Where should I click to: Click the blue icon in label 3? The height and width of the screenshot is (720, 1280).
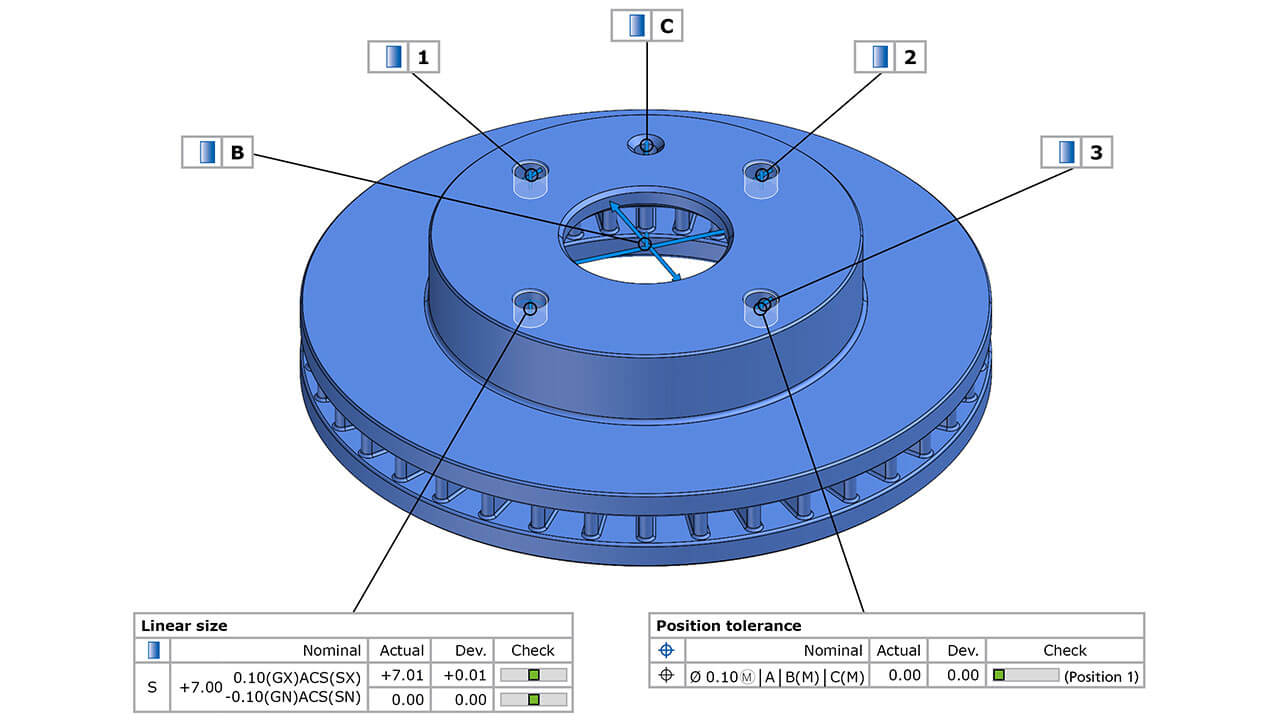(x=1066, y=152)
